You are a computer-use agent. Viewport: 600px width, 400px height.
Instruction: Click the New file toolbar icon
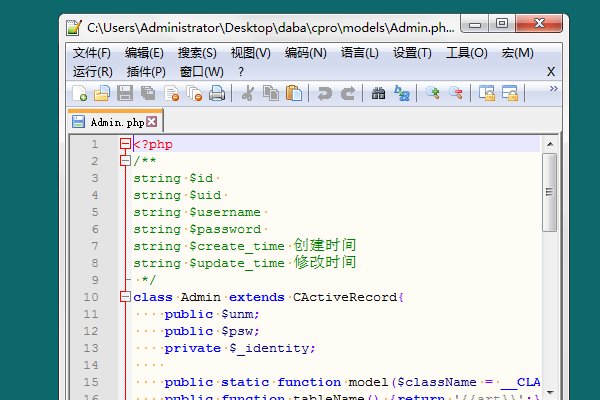pyautogui.click(x=80, y=93)
